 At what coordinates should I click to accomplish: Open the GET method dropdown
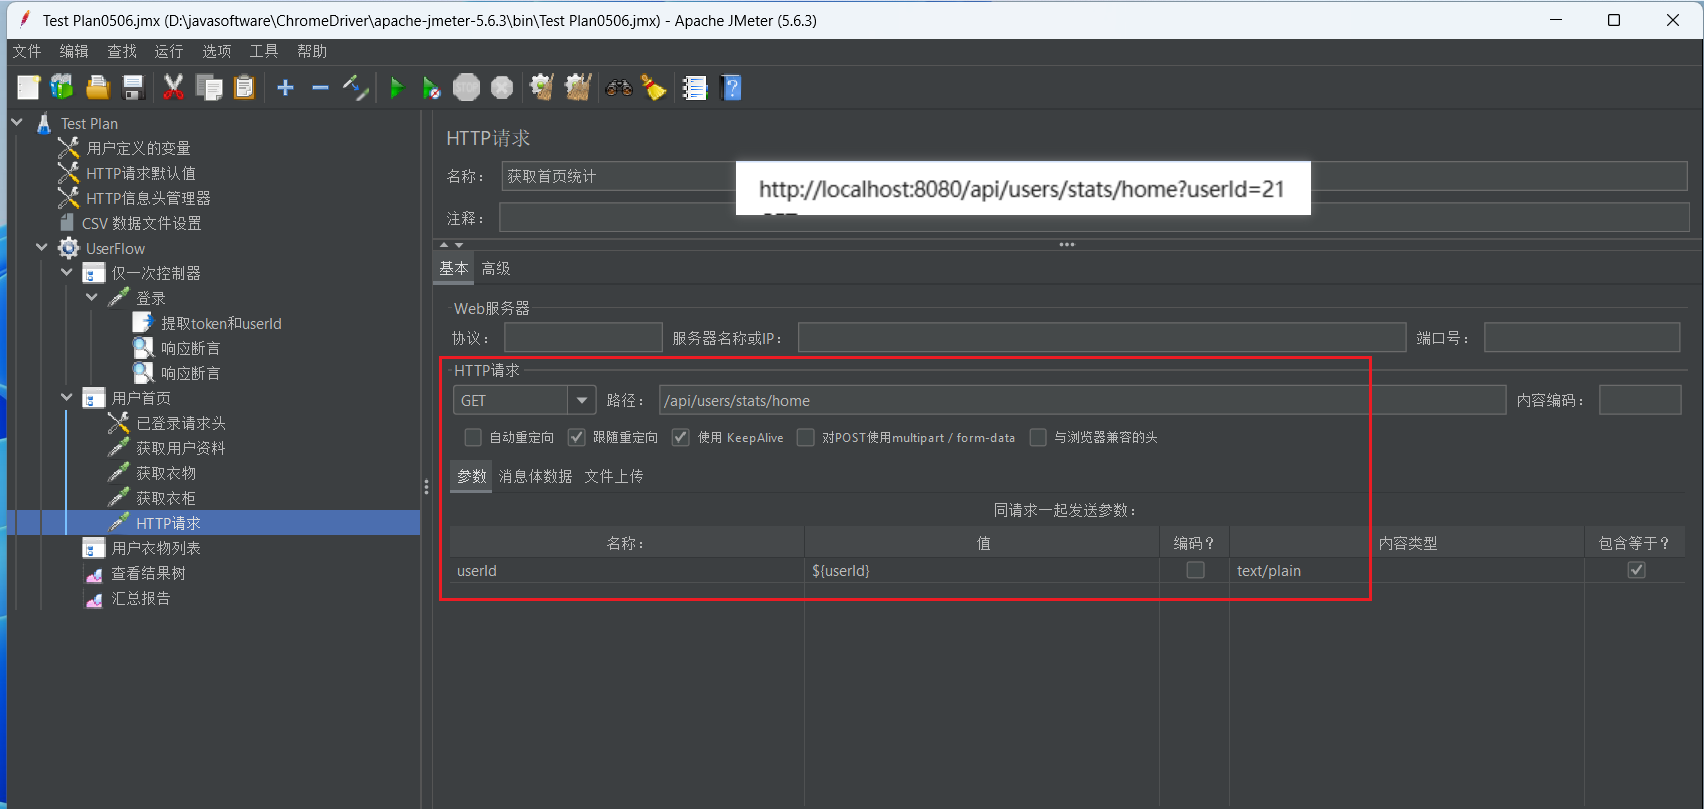click(x=581, y=400)
